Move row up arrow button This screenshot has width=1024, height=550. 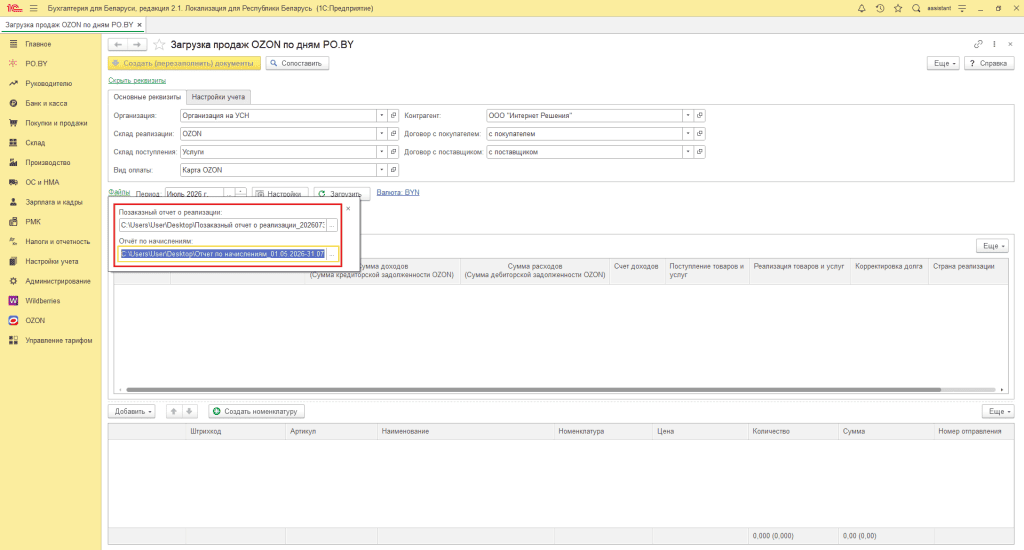click(x=174, y=412)
